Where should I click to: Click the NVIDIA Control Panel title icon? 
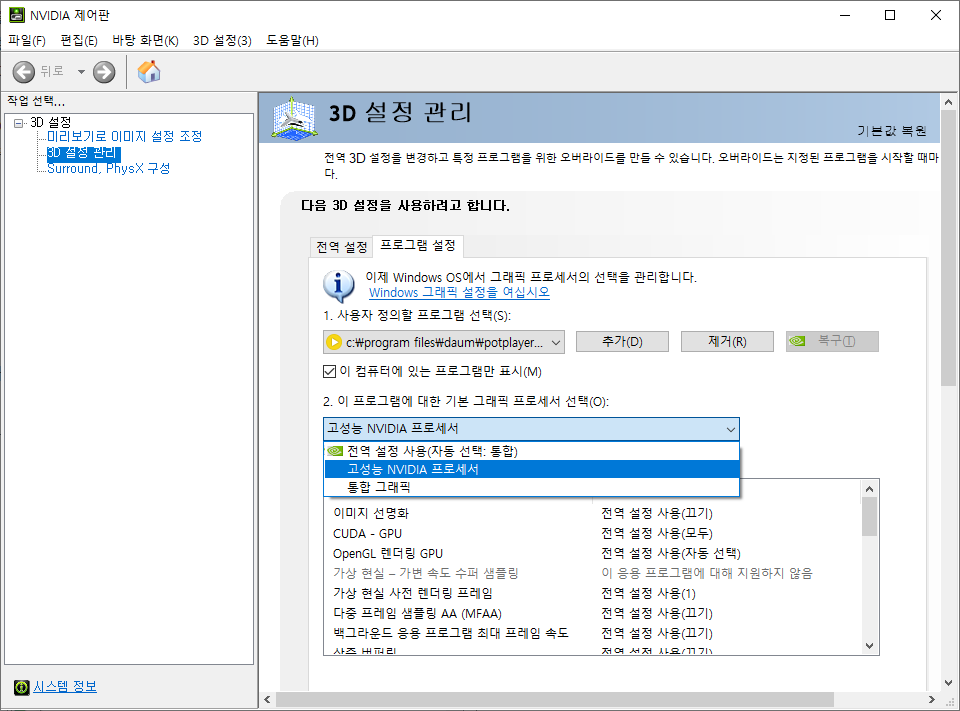17,15
